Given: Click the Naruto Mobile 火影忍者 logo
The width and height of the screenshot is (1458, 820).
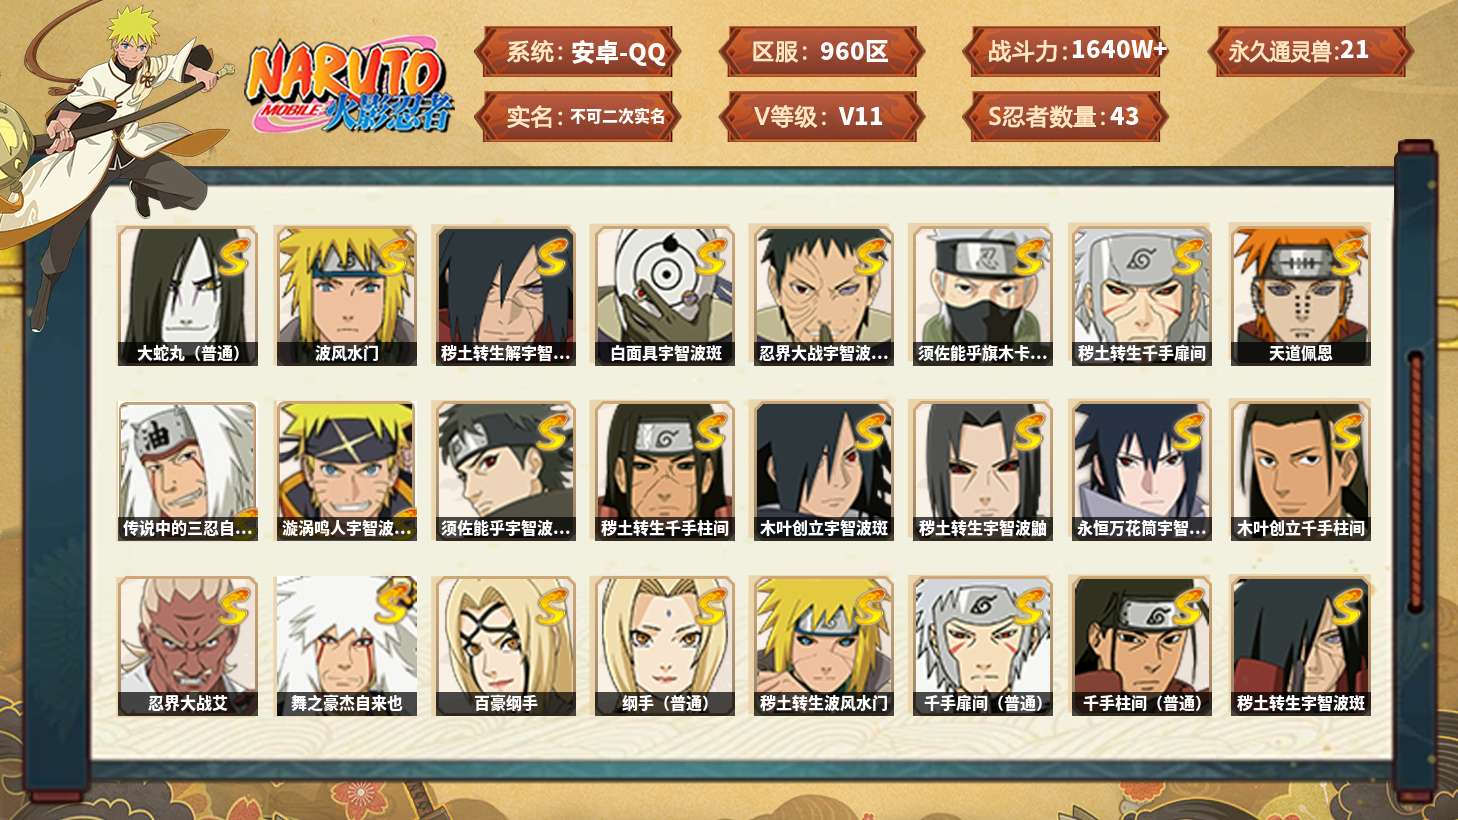Looking at the screenshot, I should click(x=350, y=87).
